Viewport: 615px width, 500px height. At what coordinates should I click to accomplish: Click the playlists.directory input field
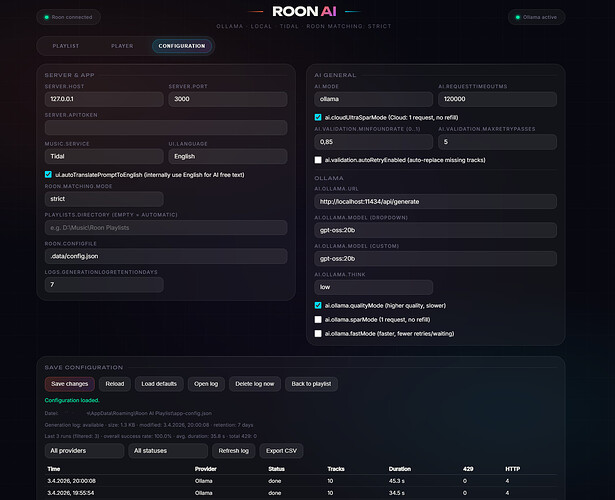166,227
